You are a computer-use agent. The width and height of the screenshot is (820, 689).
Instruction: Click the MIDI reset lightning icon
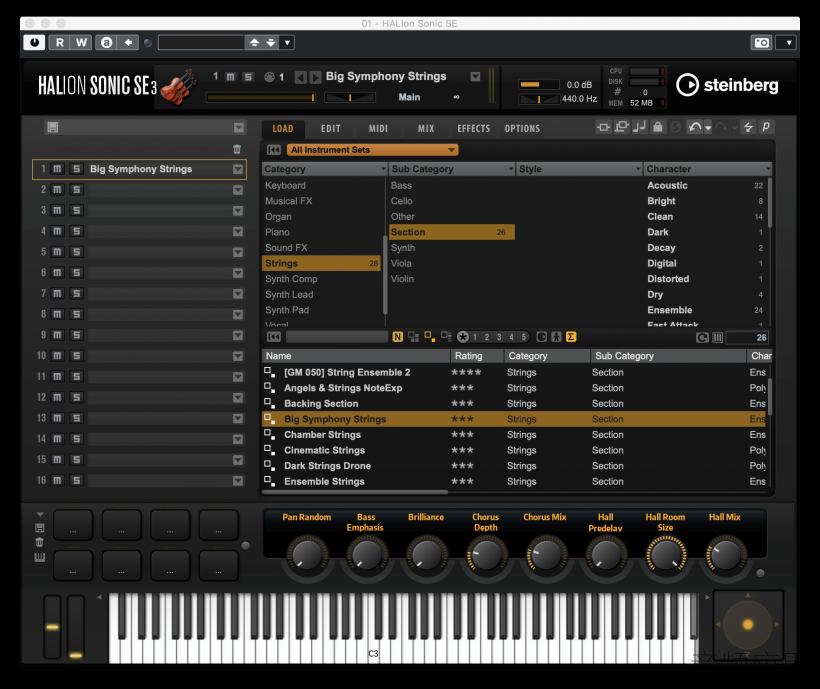tap(748, 127)
